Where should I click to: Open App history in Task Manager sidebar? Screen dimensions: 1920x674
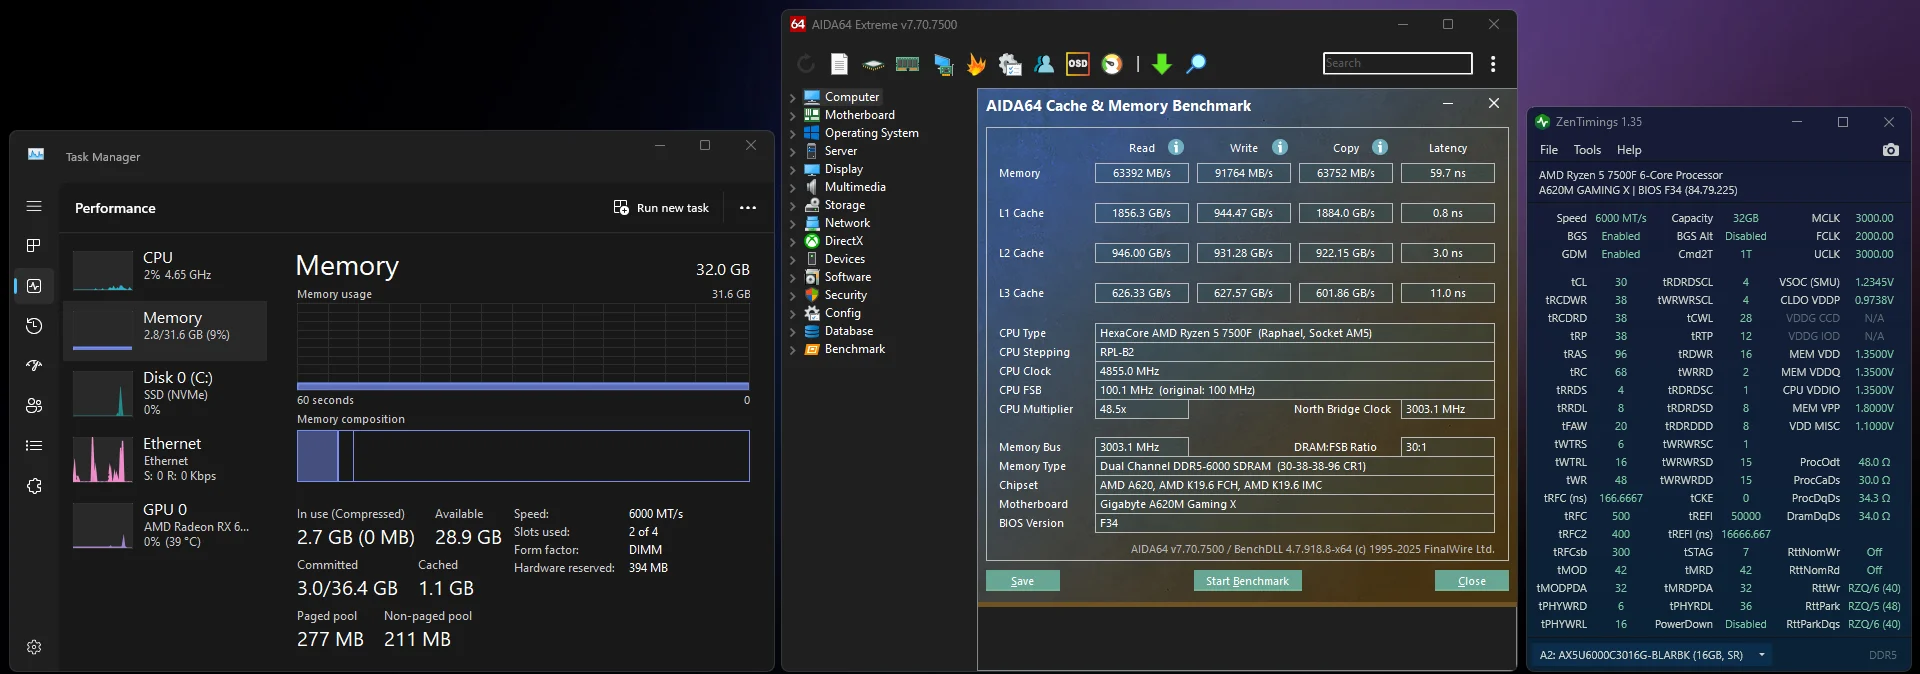tap(34, 326)
